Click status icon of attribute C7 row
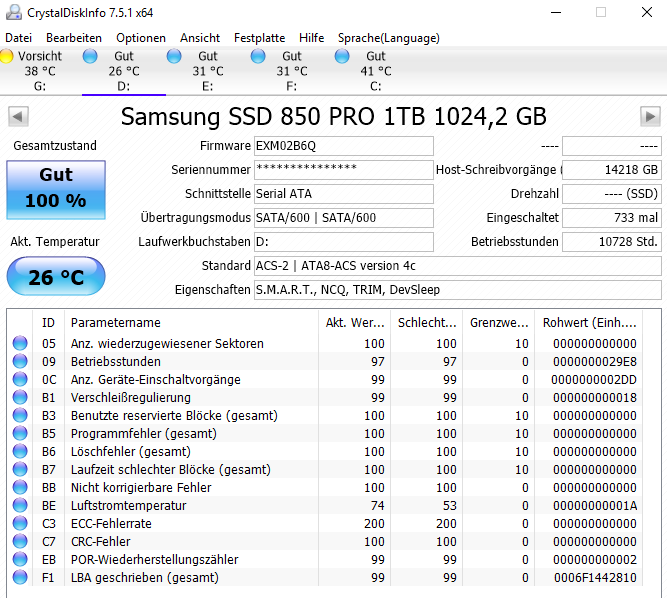 [x=20, y=541]
